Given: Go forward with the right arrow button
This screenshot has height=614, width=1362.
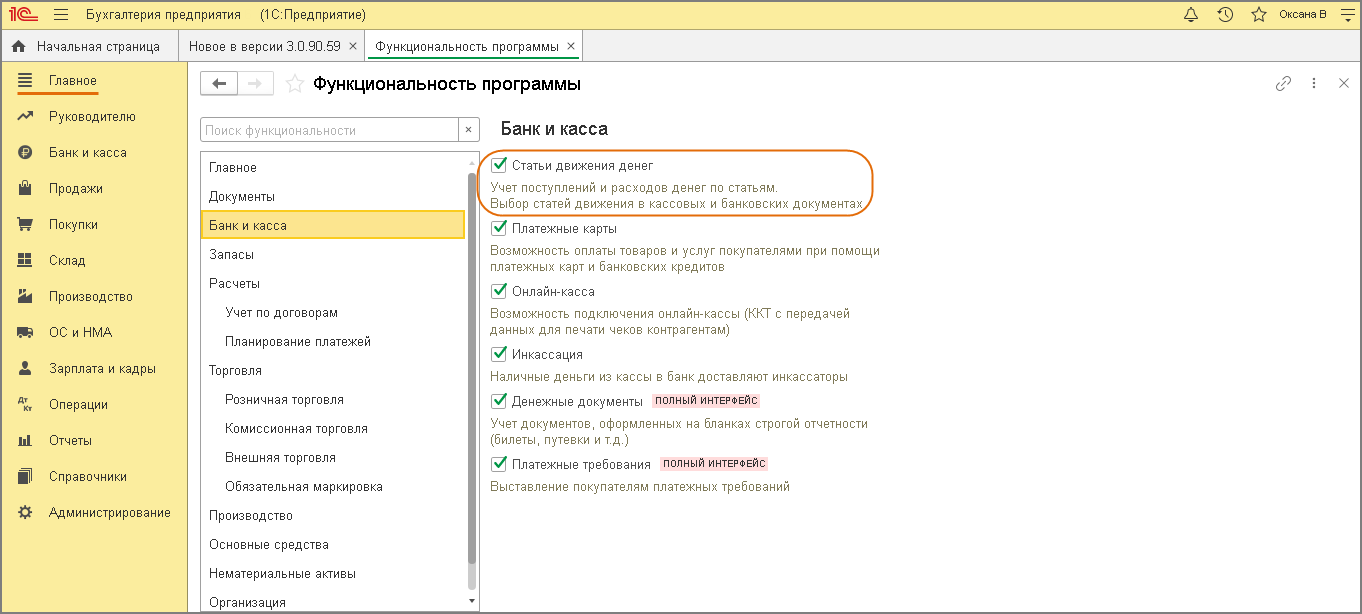Looking at the screenshot, I should (255, 84).
